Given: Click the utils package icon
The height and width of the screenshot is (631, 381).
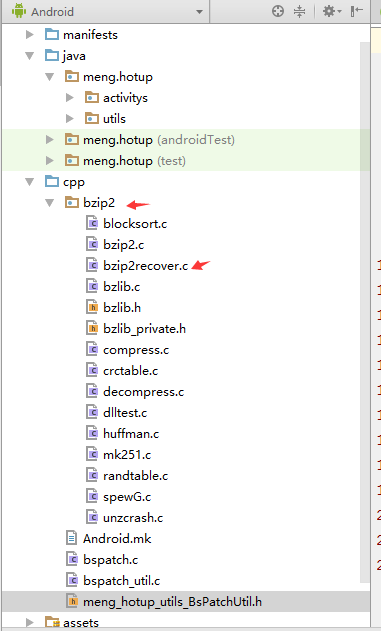Looking at the screenshot, I should tap(92, 118).
